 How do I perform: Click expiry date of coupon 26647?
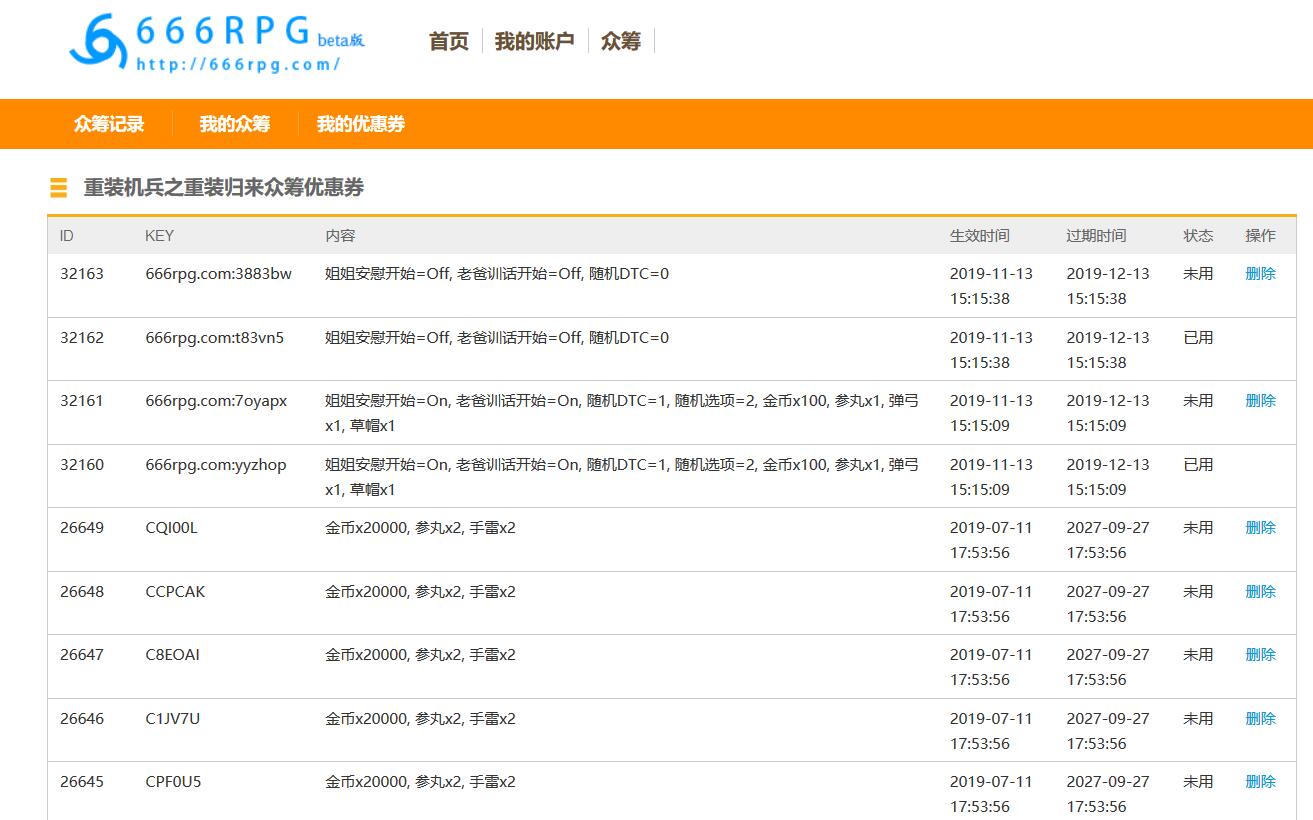pos(1108,667)
